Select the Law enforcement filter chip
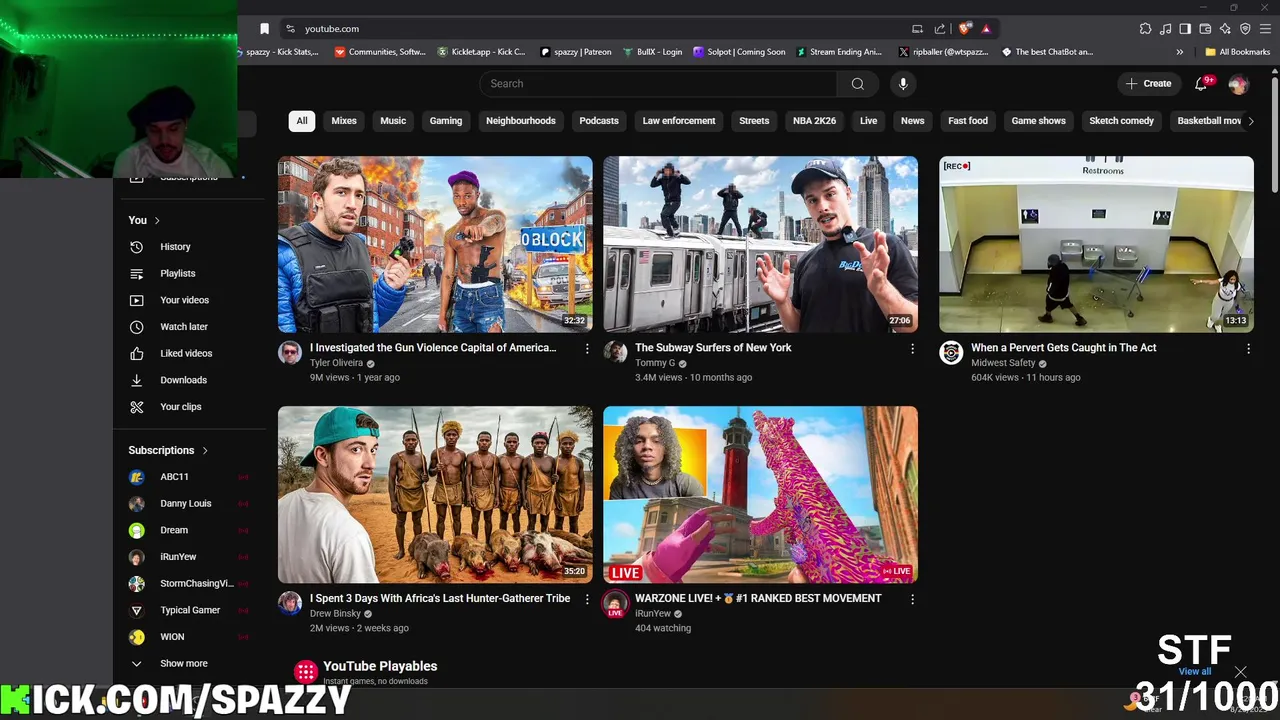Viewport: 1280px width, 720px height. coord(679,121)
